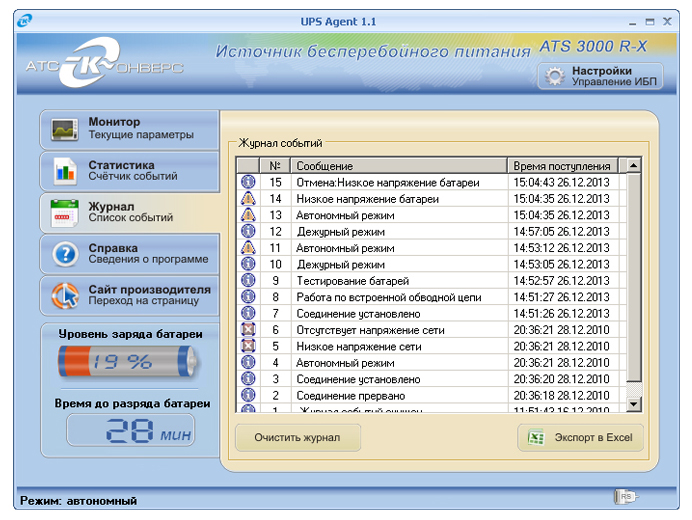Select 'Соединение прервано' message
692x520 pixels.
[351, 396]
